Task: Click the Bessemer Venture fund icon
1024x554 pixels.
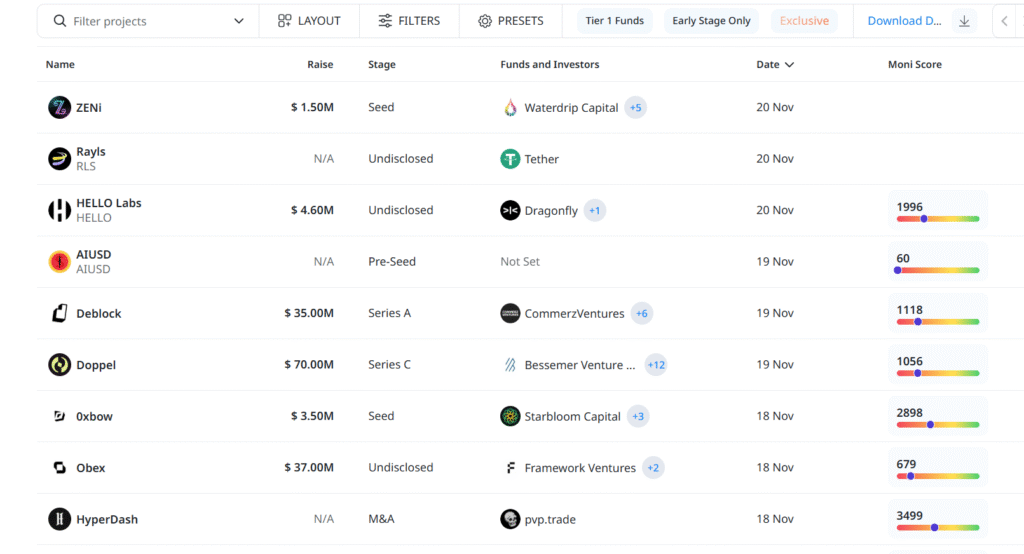Action: (510, 365)
